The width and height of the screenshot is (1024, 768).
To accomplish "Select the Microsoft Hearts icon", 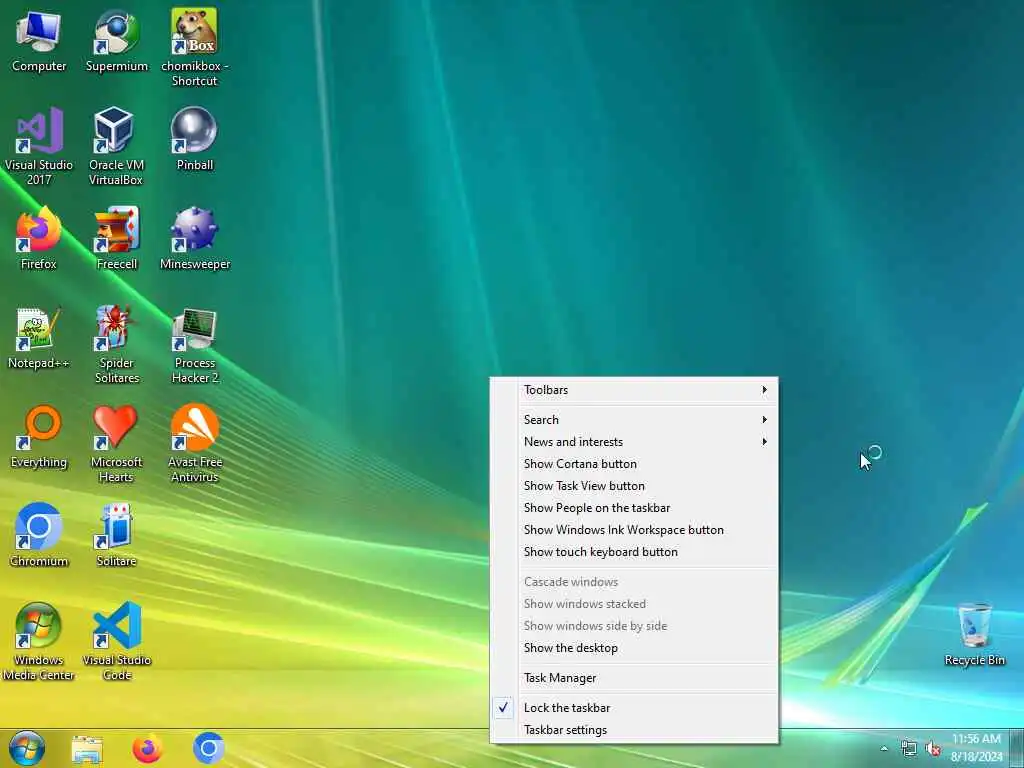I will coord(116,443).
